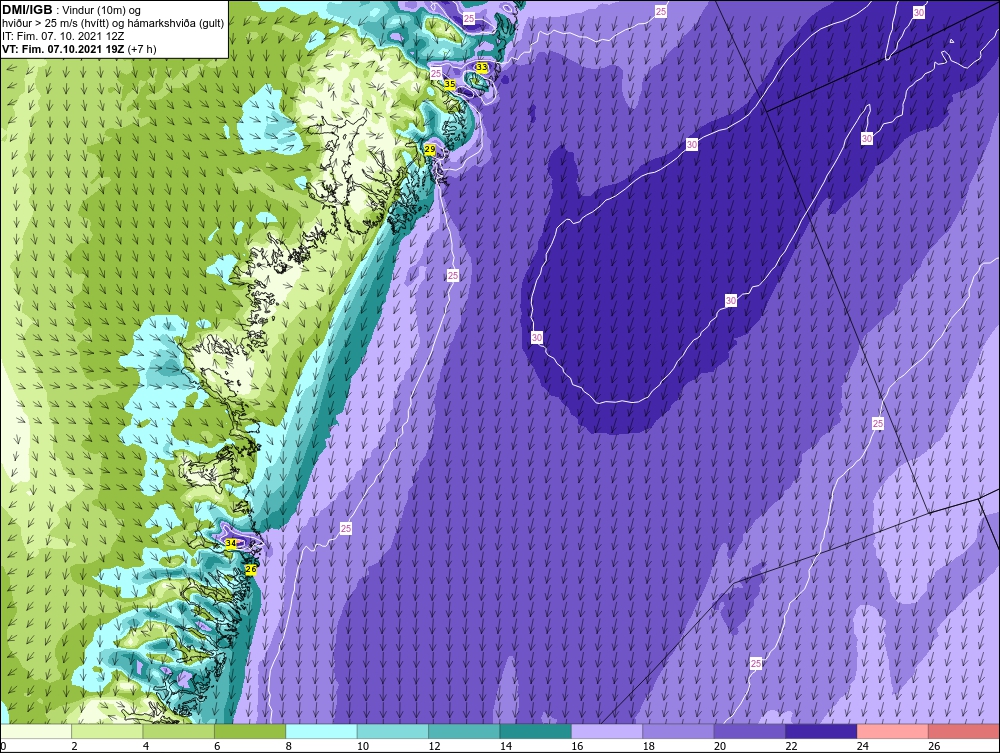Click the legend scale value 10
This screenshot has width=1000, height=753.
pos(363,746)
